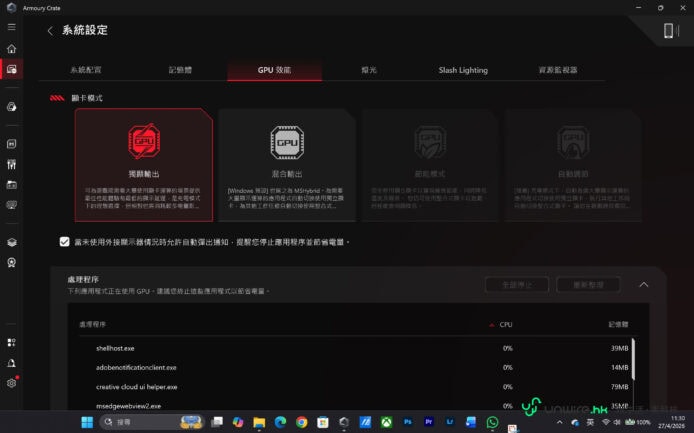Image resolution: width=694 pixels, height=433 pixels.
Task: Click the 記憶體 column header in the process table
Action: click(618, 325)
